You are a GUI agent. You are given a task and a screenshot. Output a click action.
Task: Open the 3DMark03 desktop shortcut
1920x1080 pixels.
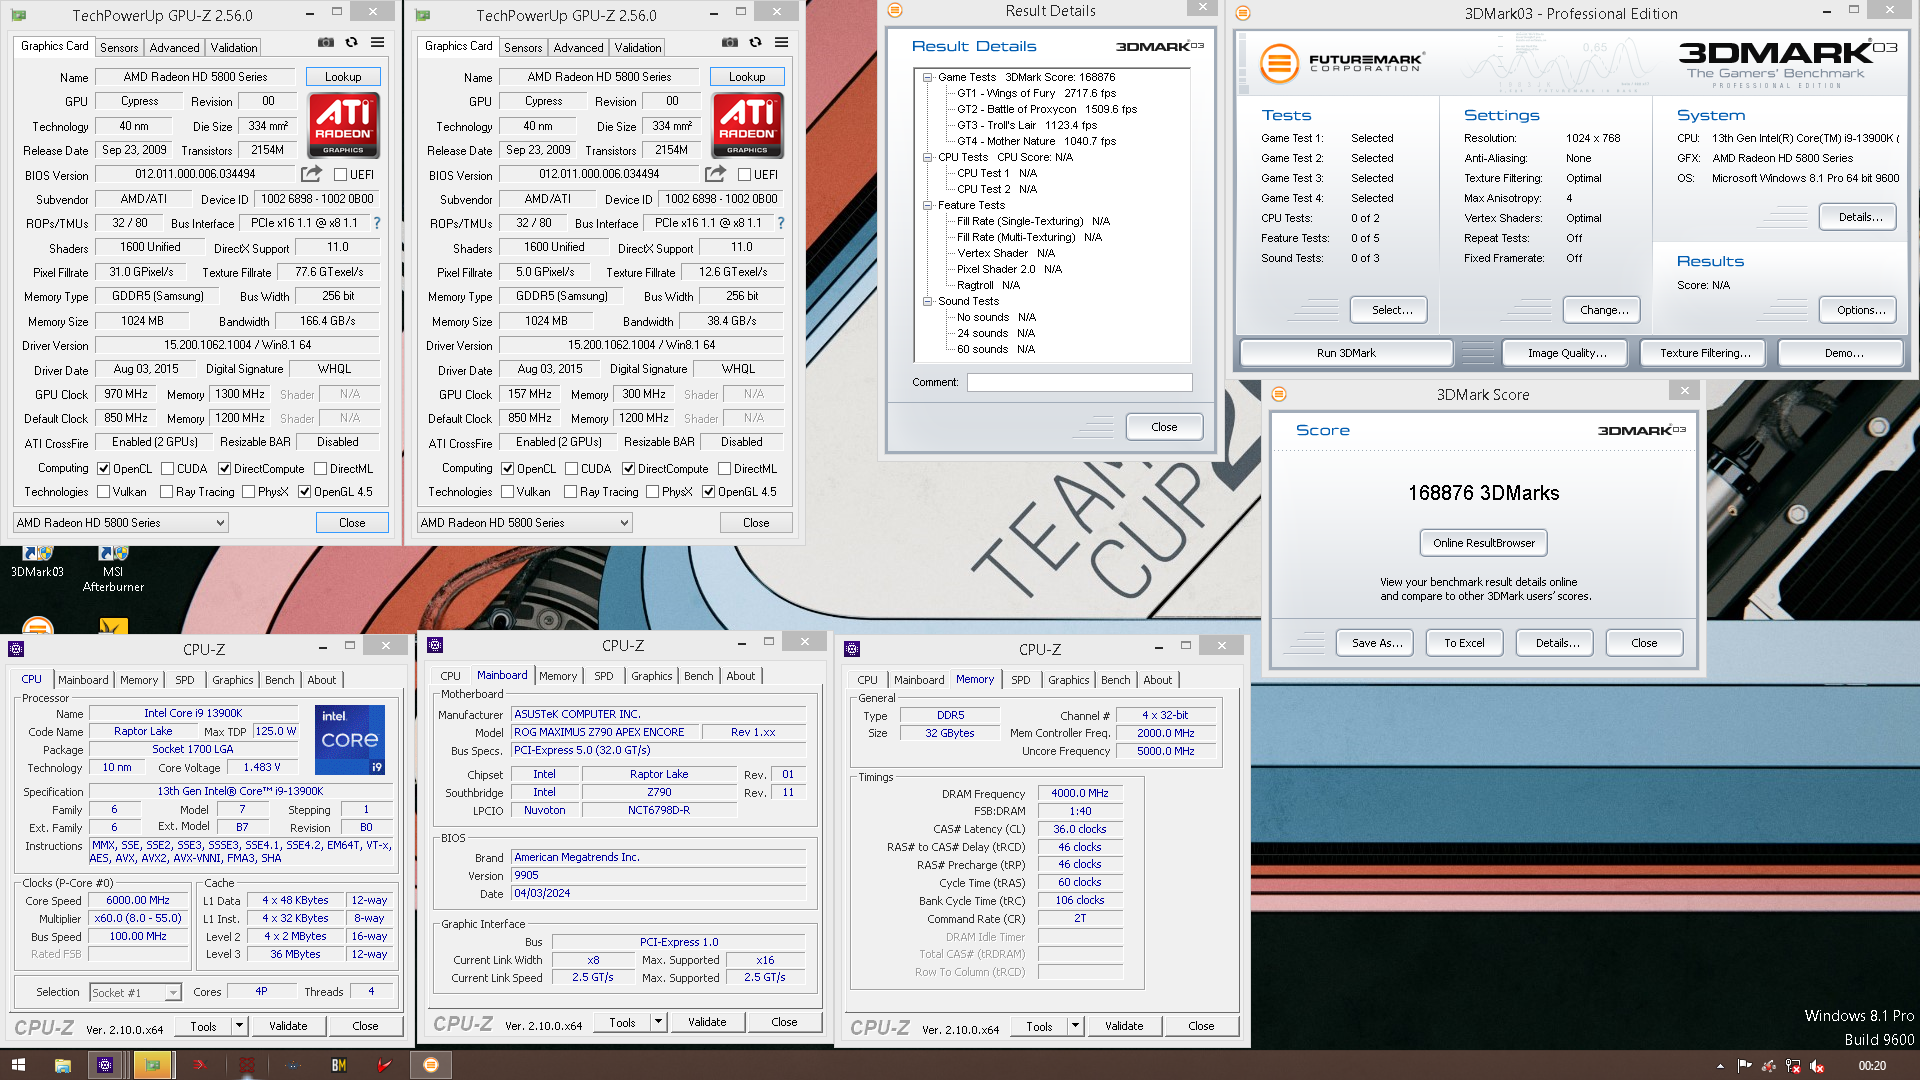pos(37,562)
